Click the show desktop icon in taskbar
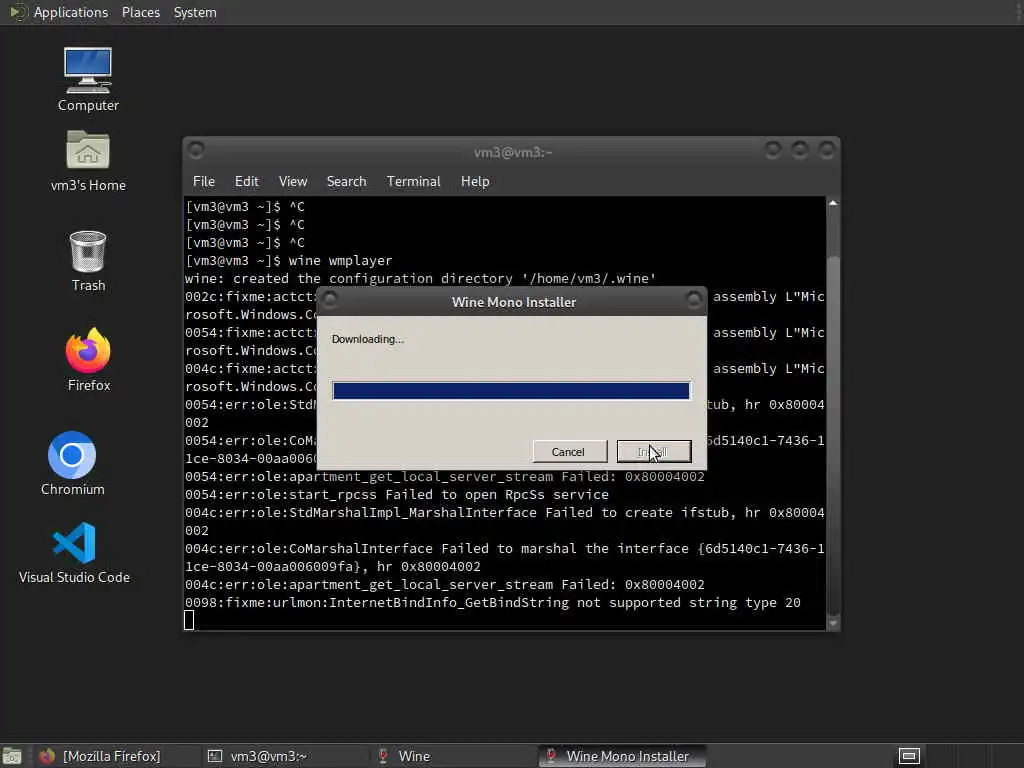The width and height of the screenshot is (1024, 768). coord(12,756)
